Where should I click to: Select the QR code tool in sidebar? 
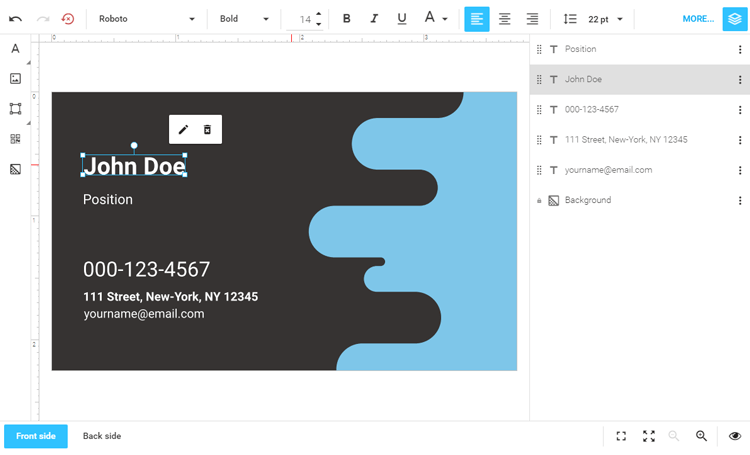coord(15,139)
